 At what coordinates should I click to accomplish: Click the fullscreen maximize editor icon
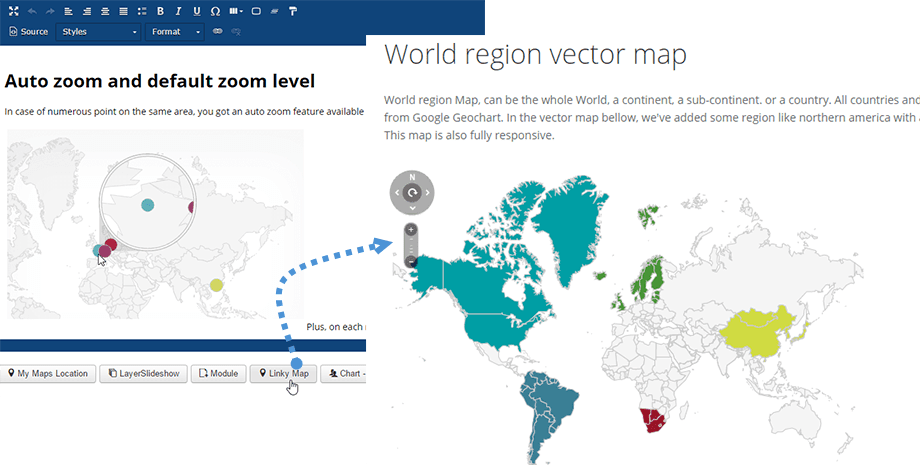(x=13, y=11)
